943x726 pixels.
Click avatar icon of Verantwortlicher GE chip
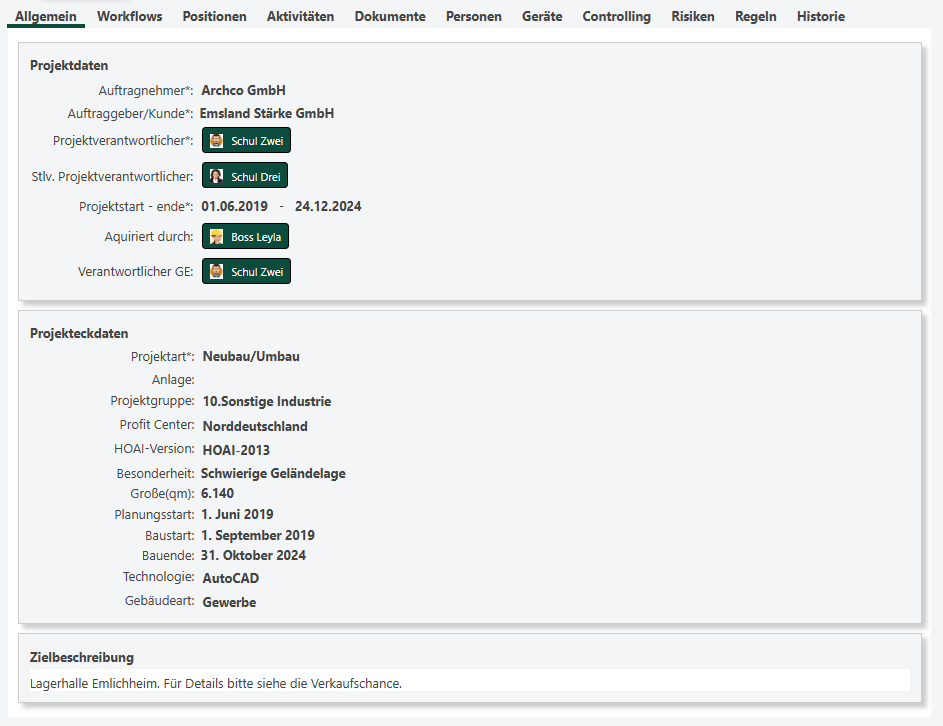tap(216, 272)
